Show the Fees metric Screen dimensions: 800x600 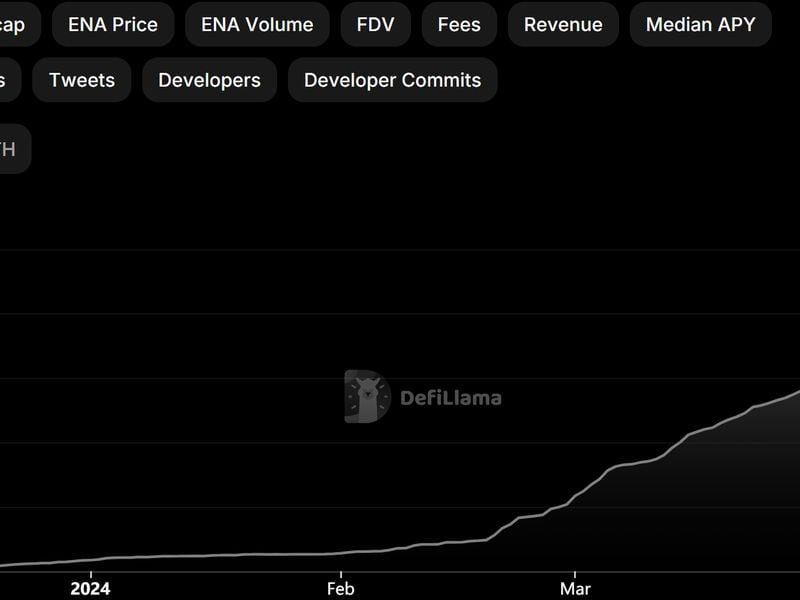tap(458, 24)
